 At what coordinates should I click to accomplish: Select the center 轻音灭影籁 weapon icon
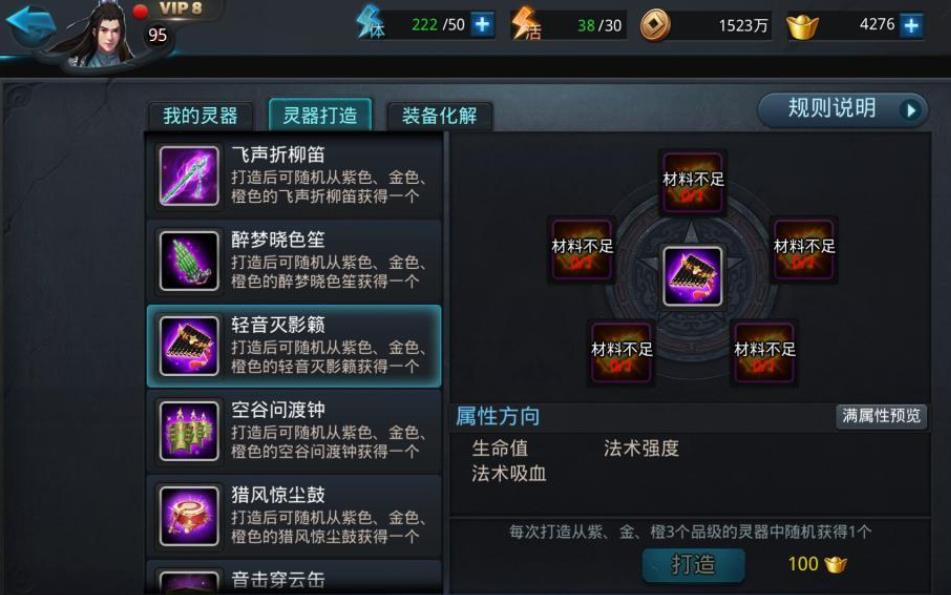(692, 276)
